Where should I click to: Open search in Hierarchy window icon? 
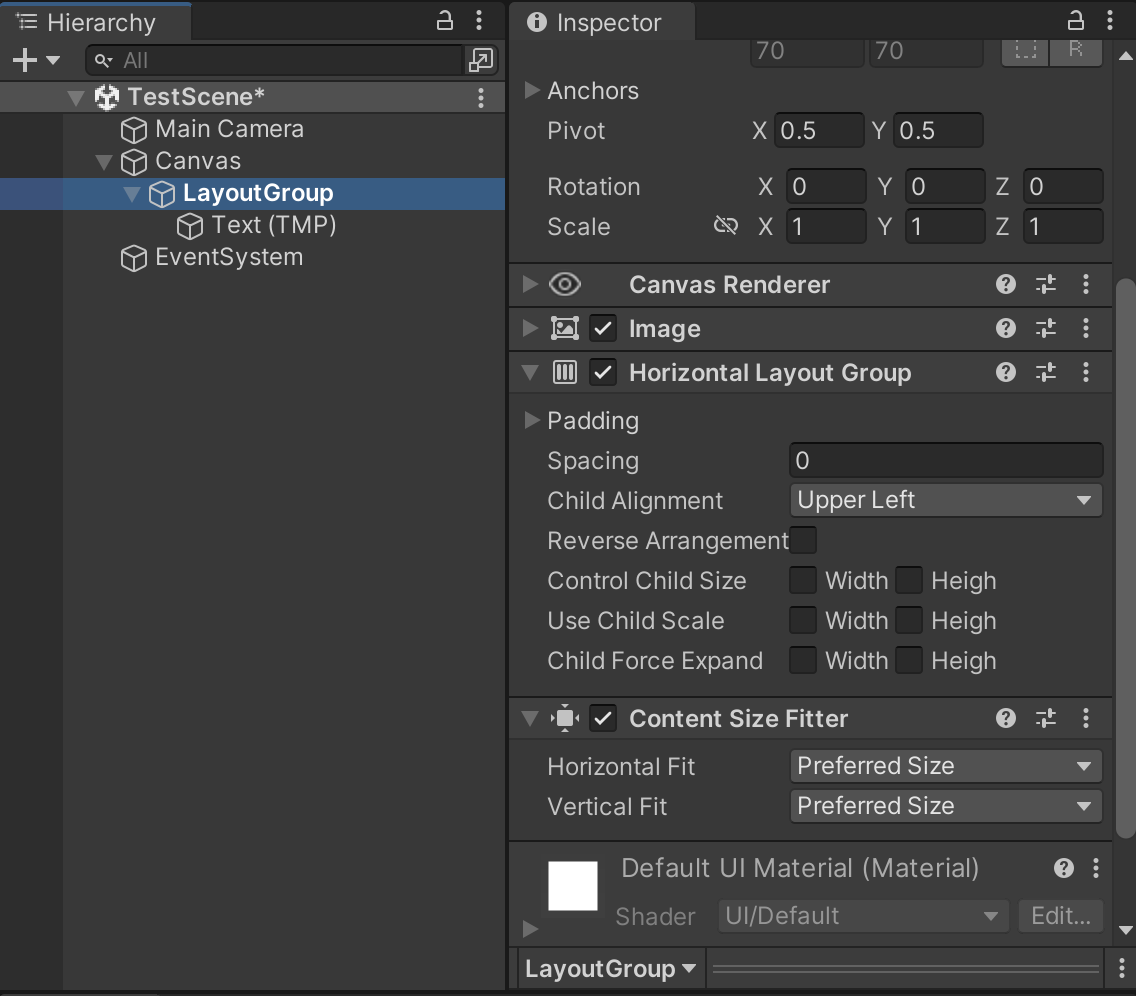tap(481, 60)
